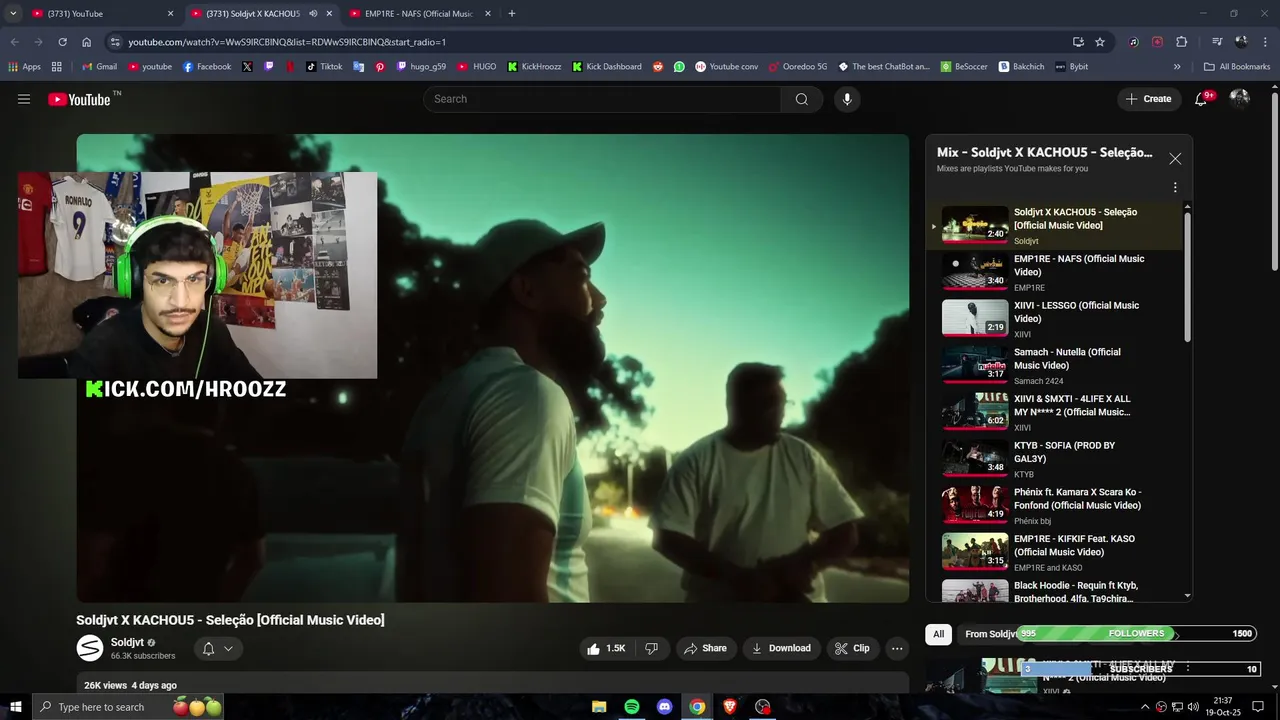Open Brave browser from the taskbar
Screen dimensions: 1280x720
coord(730,707)
